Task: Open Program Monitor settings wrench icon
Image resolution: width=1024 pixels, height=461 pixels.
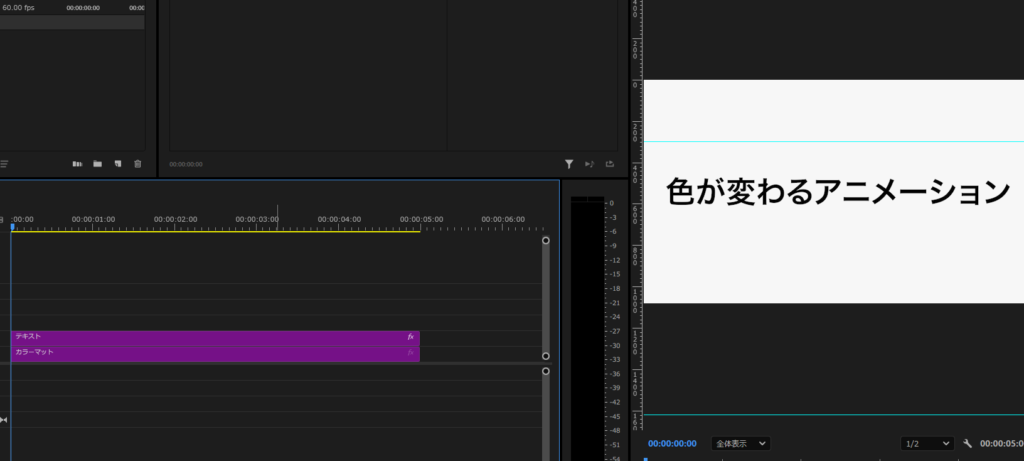Action: 967,443
